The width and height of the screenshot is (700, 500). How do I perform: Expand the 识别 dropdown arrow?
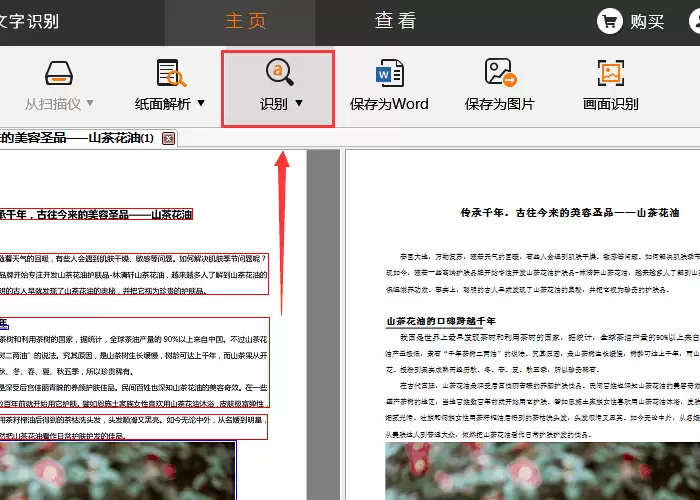tap(299, 103)
